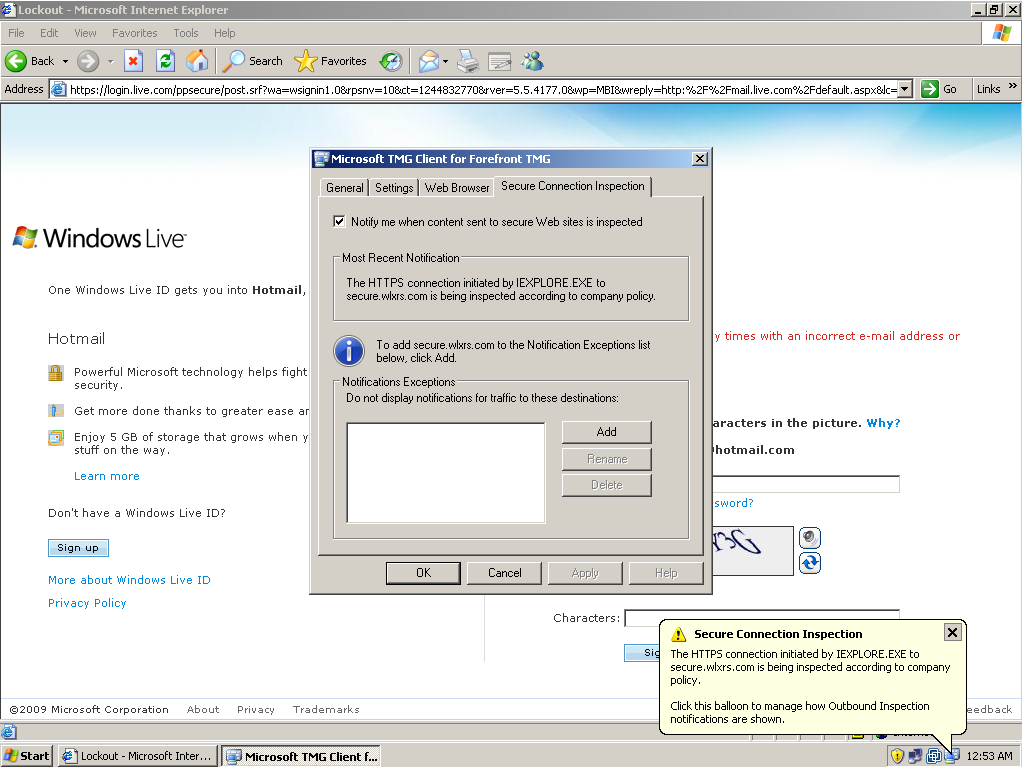The width and height of the screenshot is (1022, 767).
Task: Open the Forward button history dropdown arrow
Action: point(110,61)
